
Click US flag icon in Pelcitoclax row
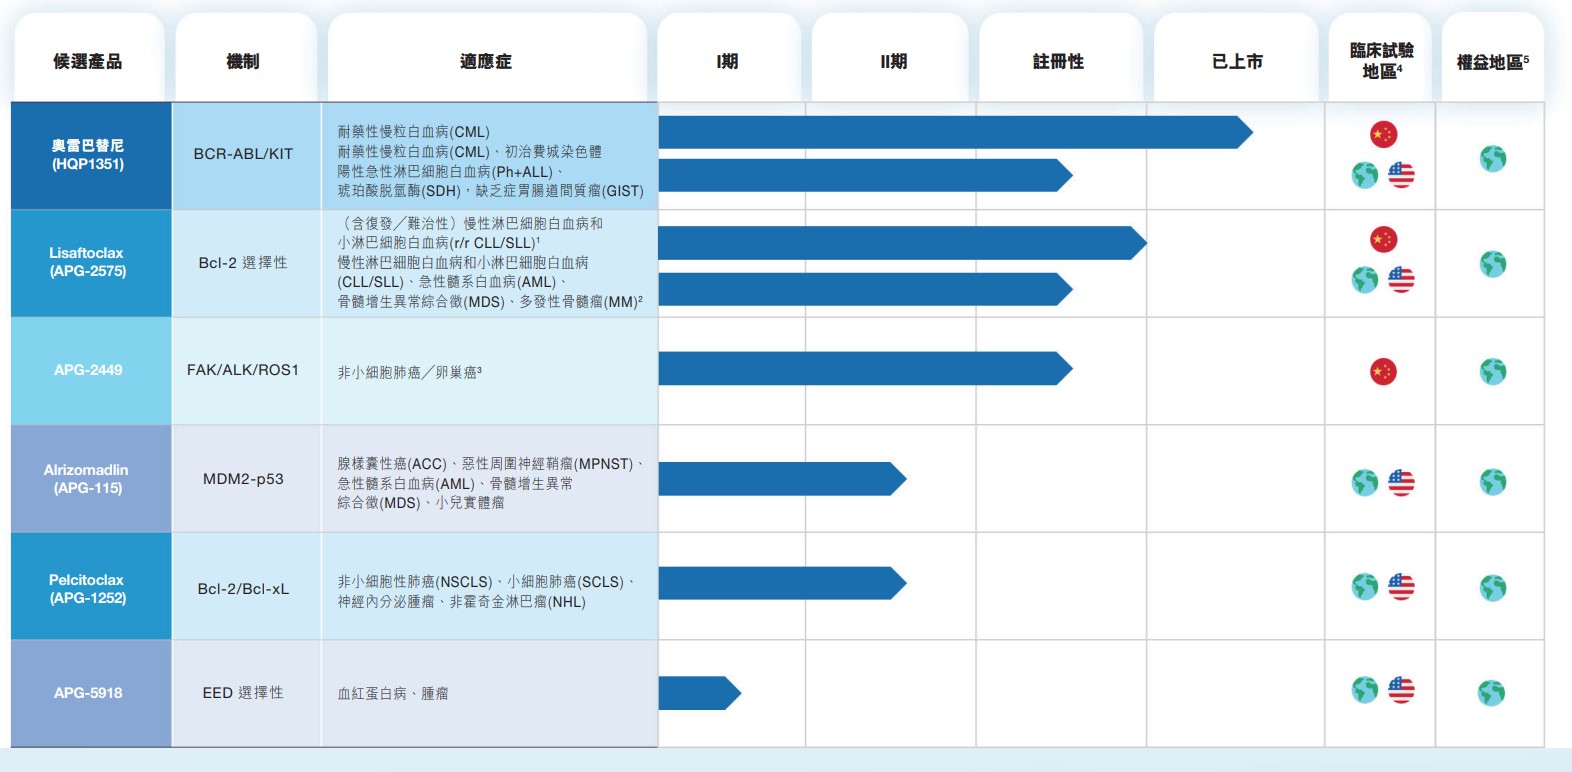[1401, 586]
